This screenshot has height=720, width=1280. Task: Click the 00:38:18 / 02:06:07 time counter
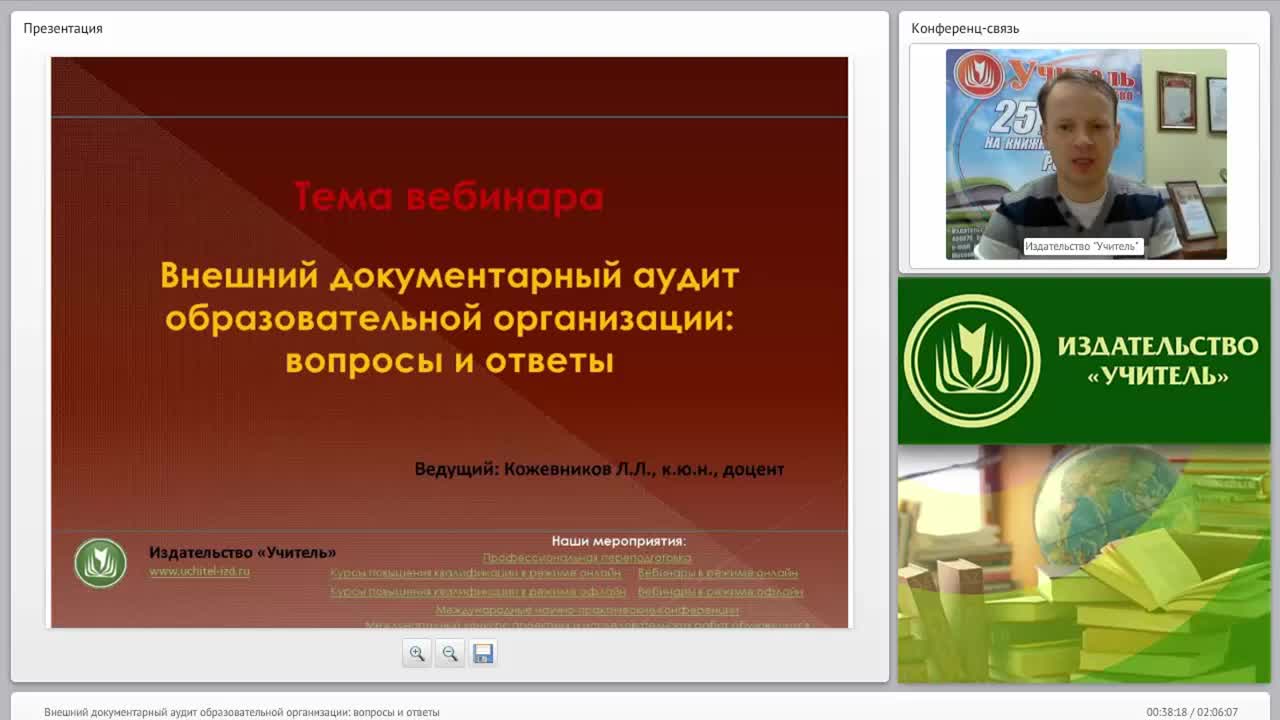pyautogui.click(x=1192, y=712)
